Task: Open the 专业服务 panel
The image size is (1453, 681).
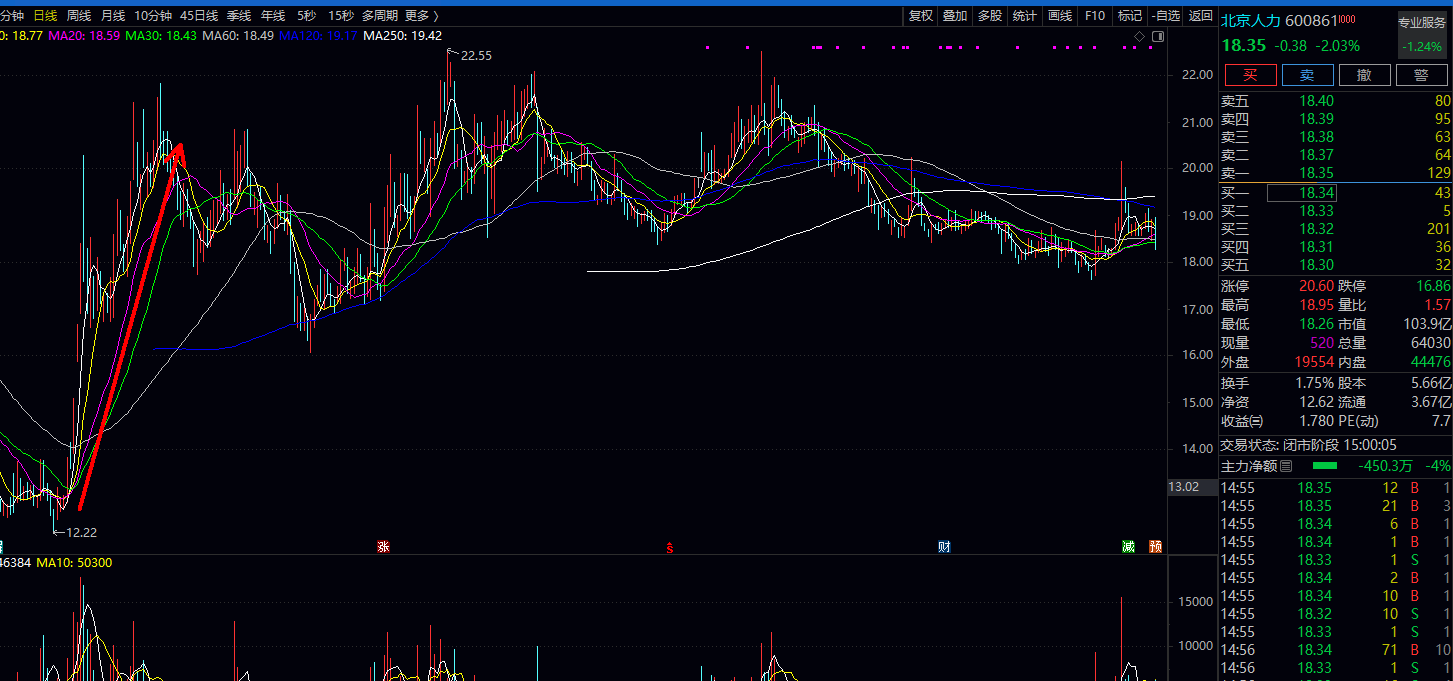Action: tap(1424, 33)
